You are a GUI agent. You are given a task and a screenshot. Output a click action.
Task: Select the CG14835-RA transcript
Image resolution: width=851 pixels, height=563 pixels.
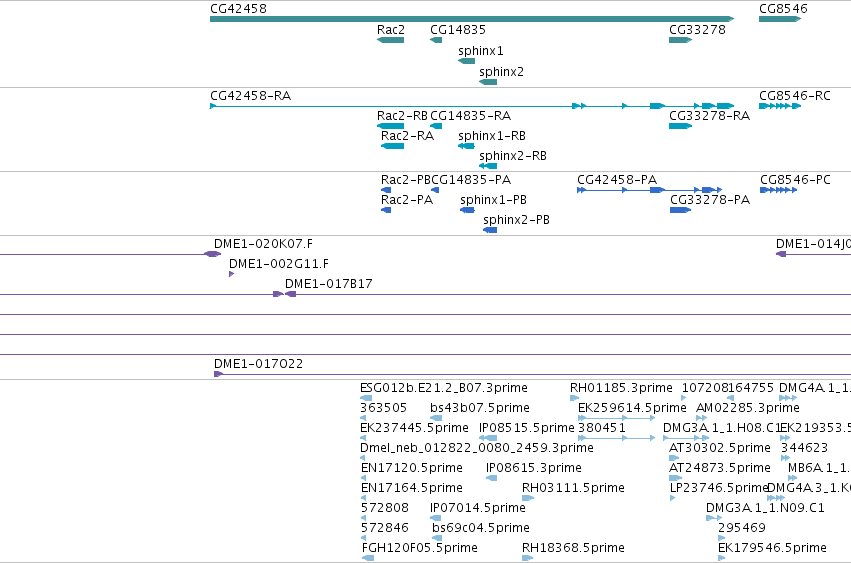[436, 126]
